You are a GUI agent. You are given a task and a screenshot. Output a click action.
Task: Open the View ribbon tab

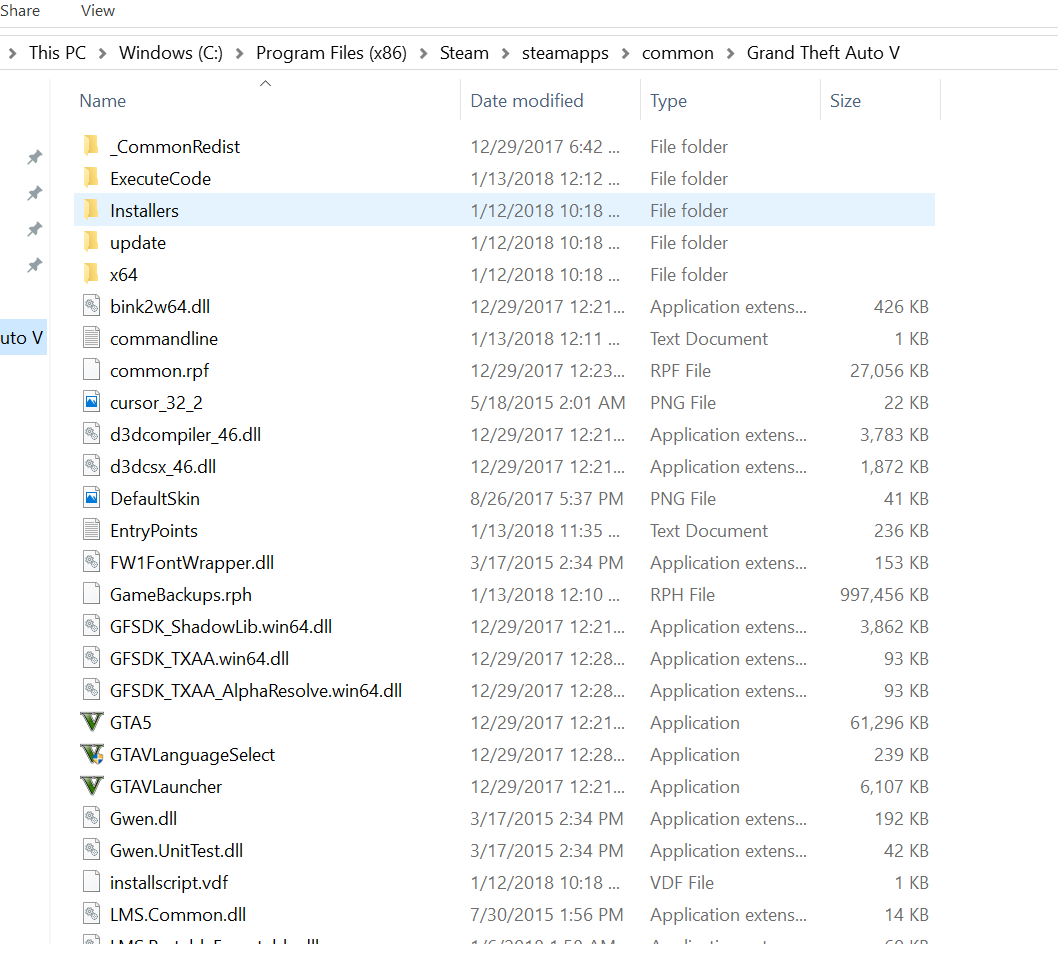98,11
